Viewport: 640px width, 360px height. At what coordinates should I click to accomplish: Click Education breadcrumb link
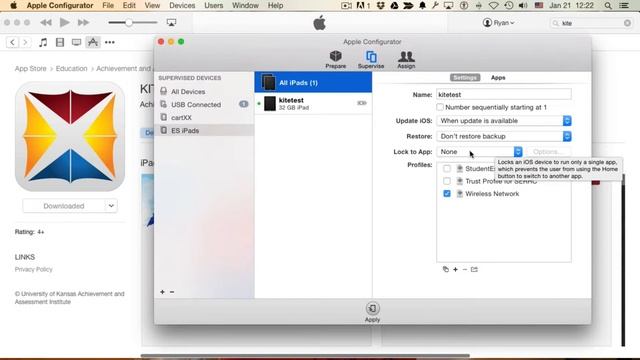click(x=71, y=69)
